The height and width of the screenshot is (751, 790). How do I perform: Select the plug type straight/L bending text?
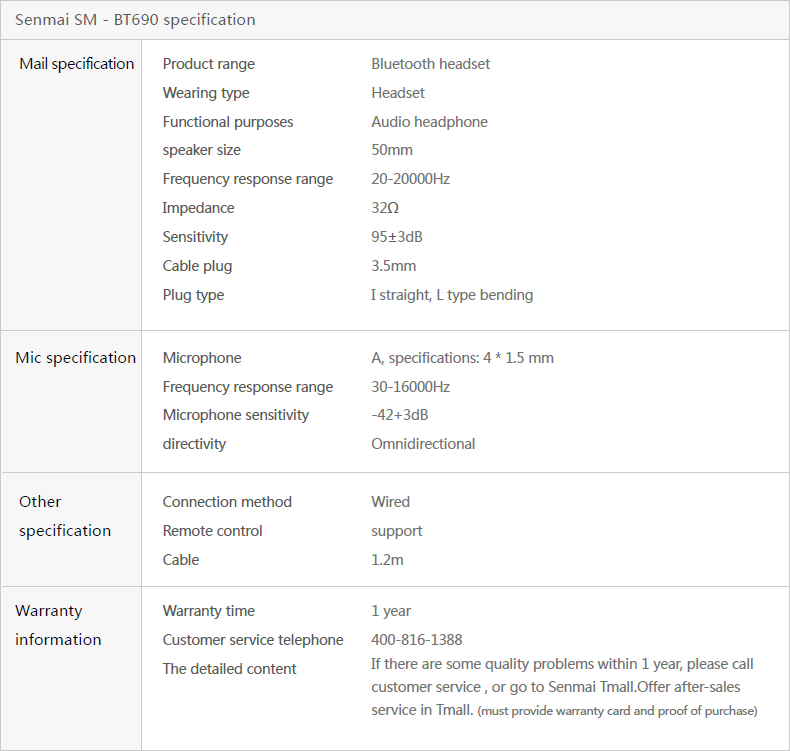tap(452, 295)
